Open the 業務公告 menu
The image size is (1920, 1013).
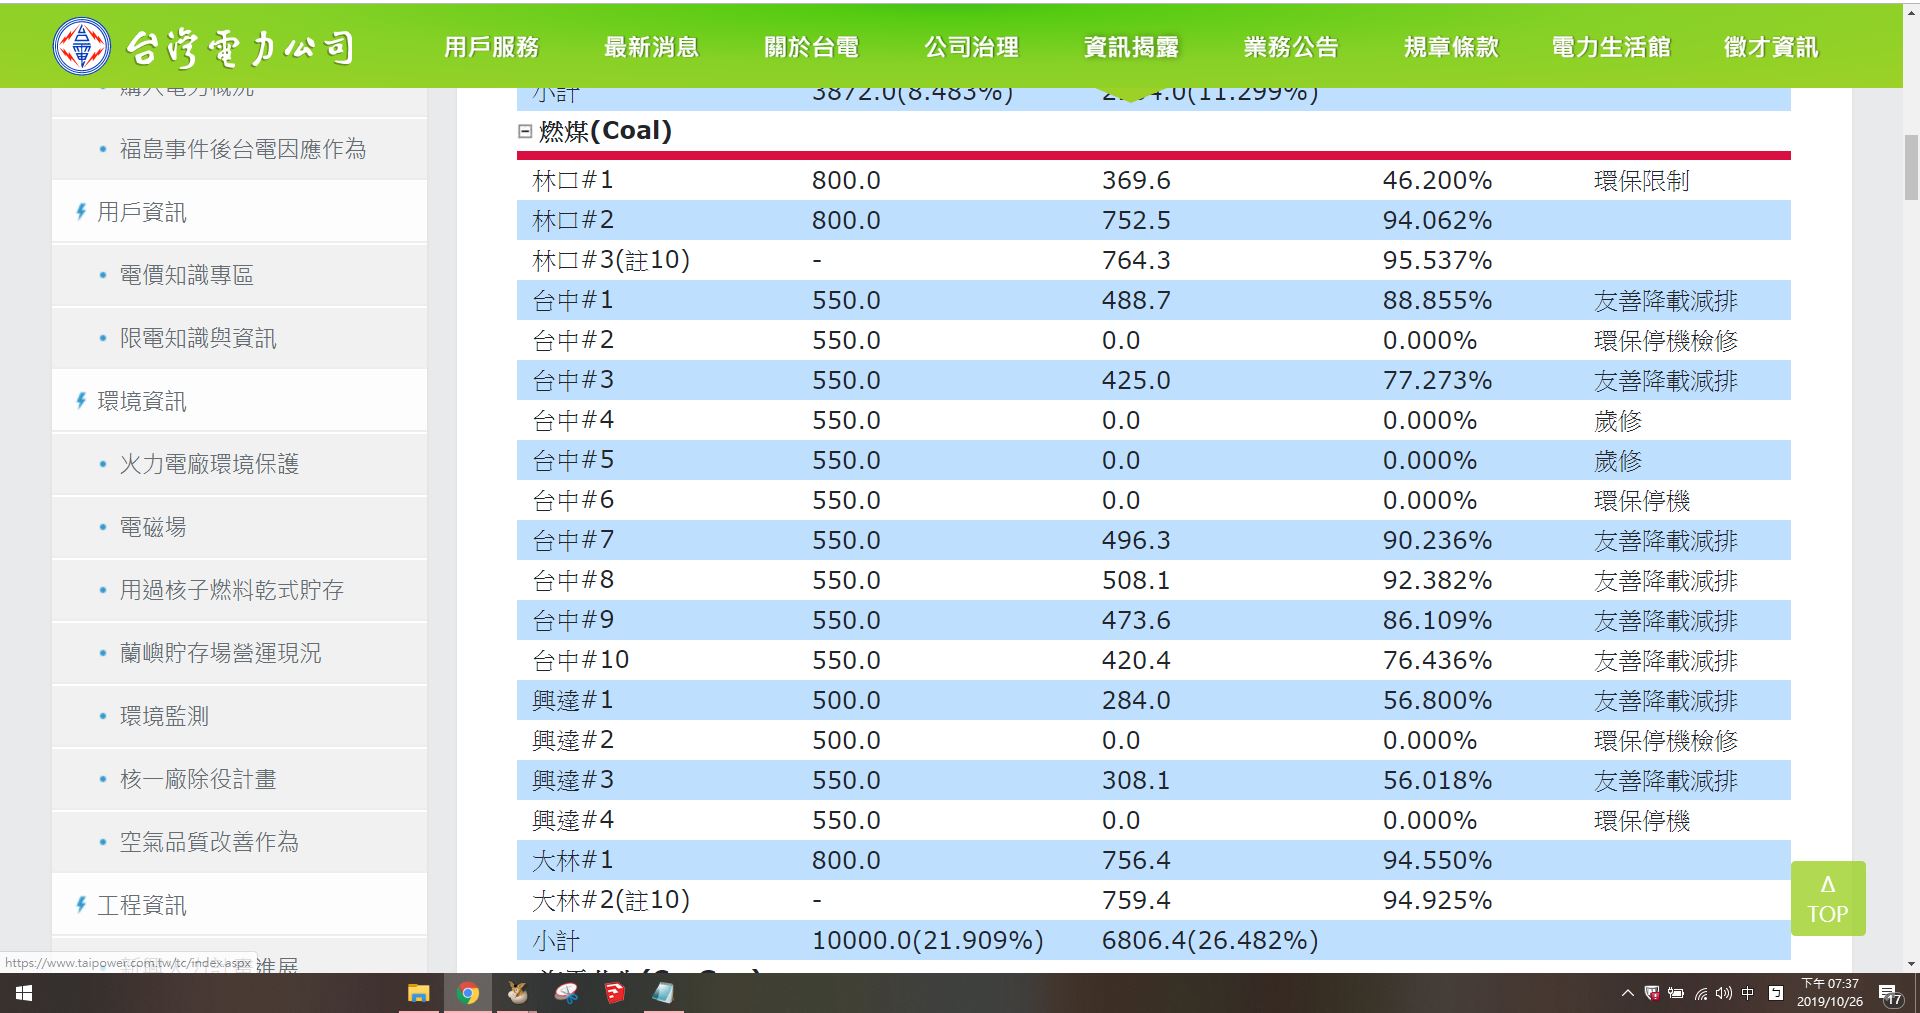click(x=1291, y=47)
